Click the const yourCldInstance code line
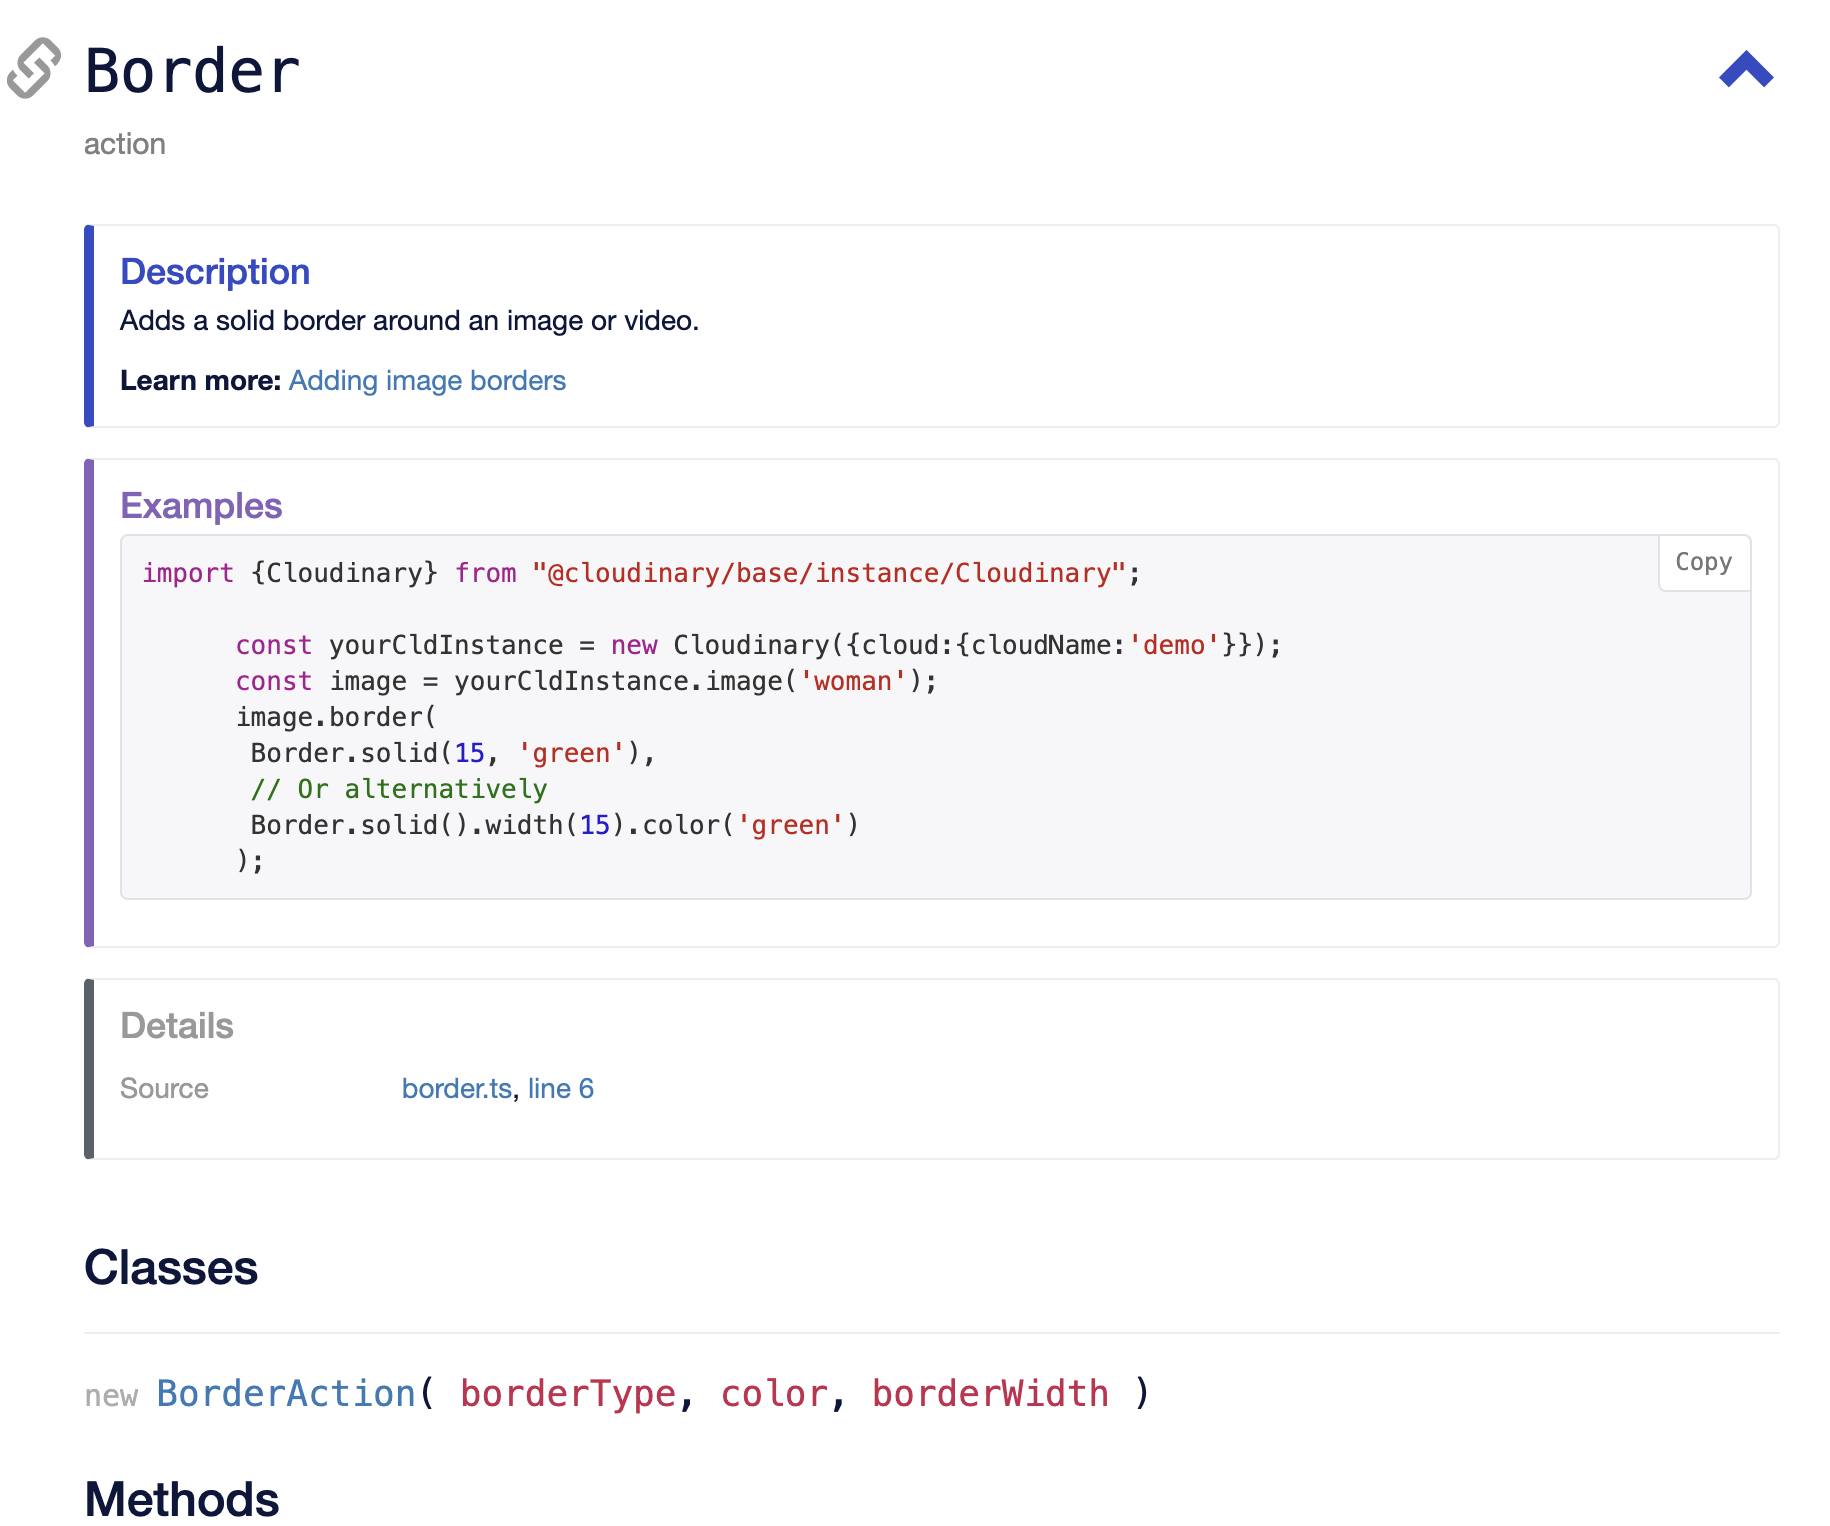Image resolution: width=1830 pixels, height=1526 pixels. point(759,645)
